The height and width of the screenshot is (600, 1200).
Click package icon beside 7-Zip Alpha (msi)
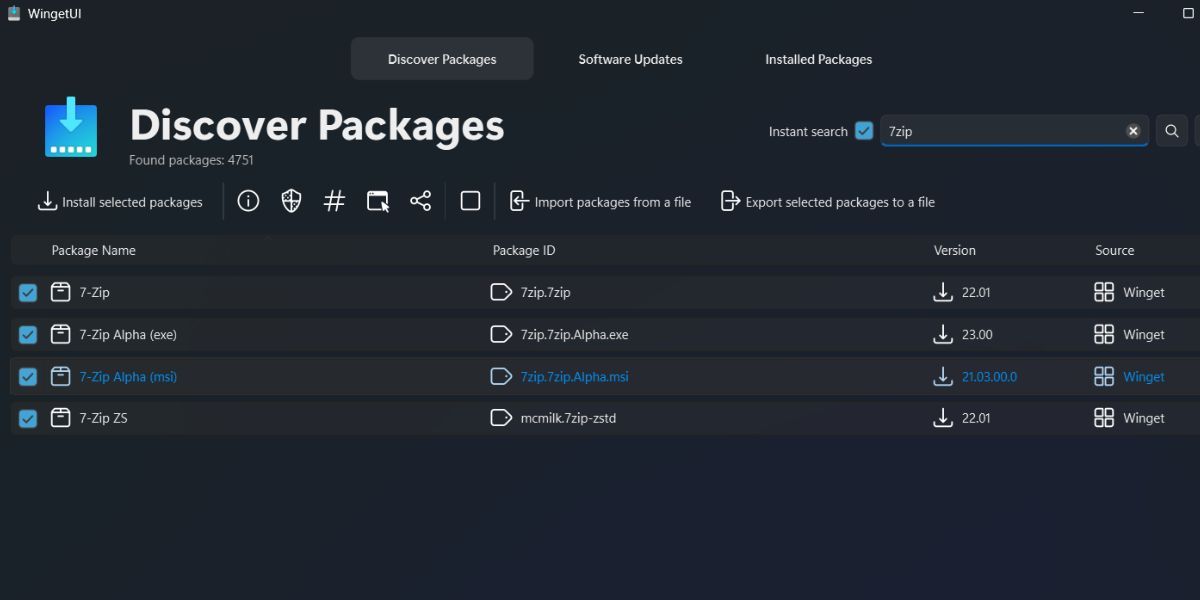coord(61,376)
